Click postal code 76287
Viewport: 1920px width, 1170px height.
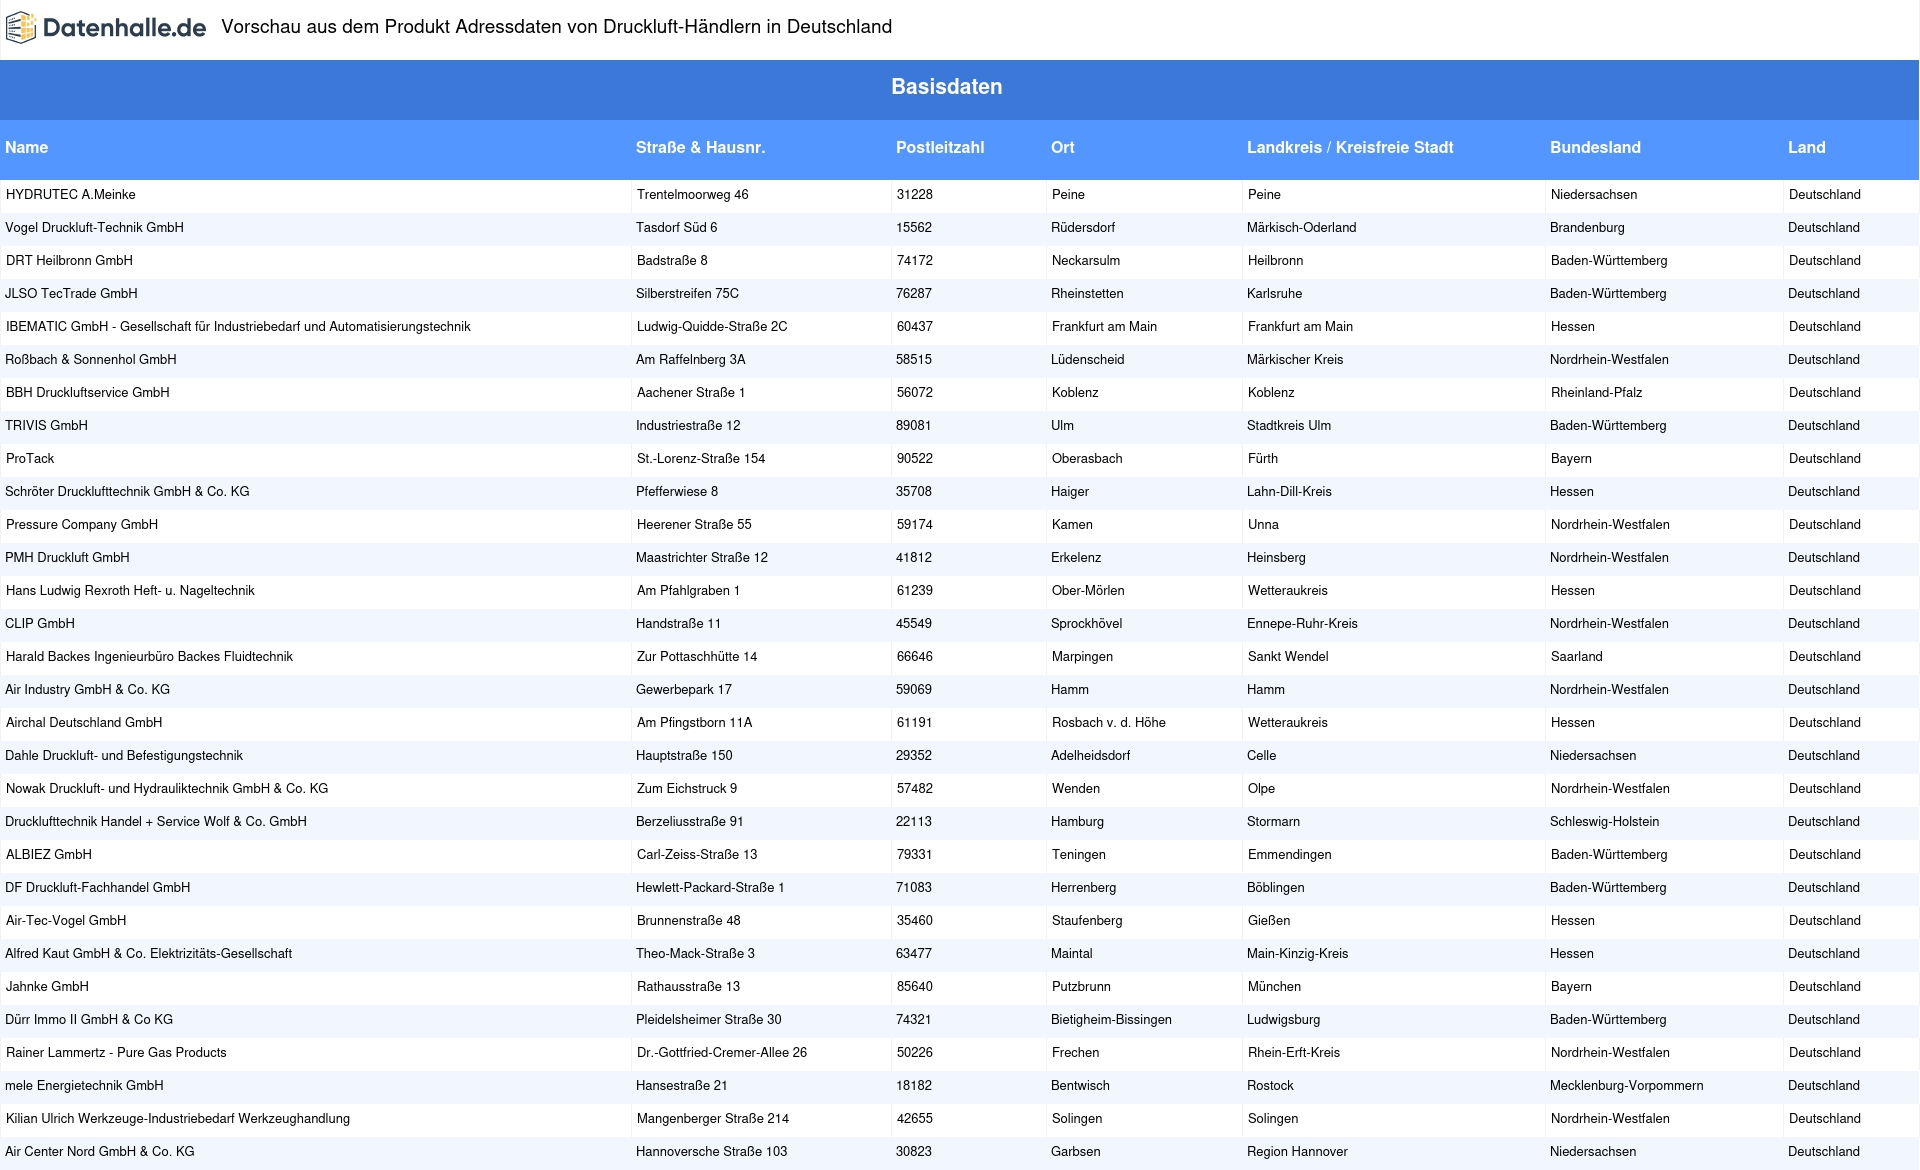914,294
